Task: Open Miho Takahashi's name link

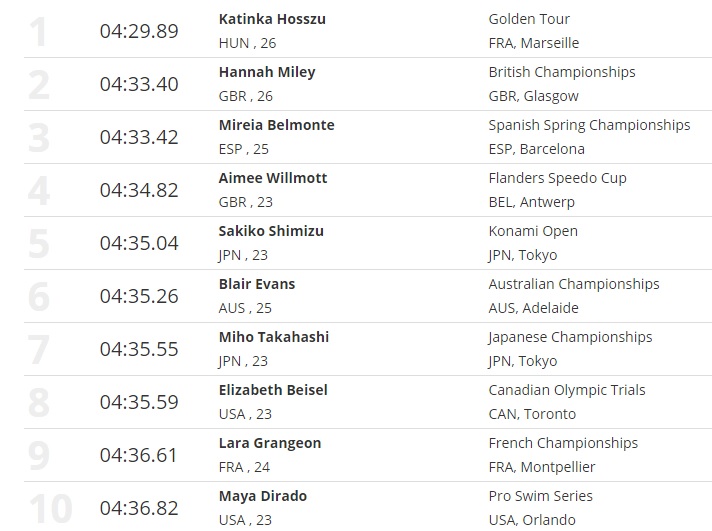Action: 273,337
